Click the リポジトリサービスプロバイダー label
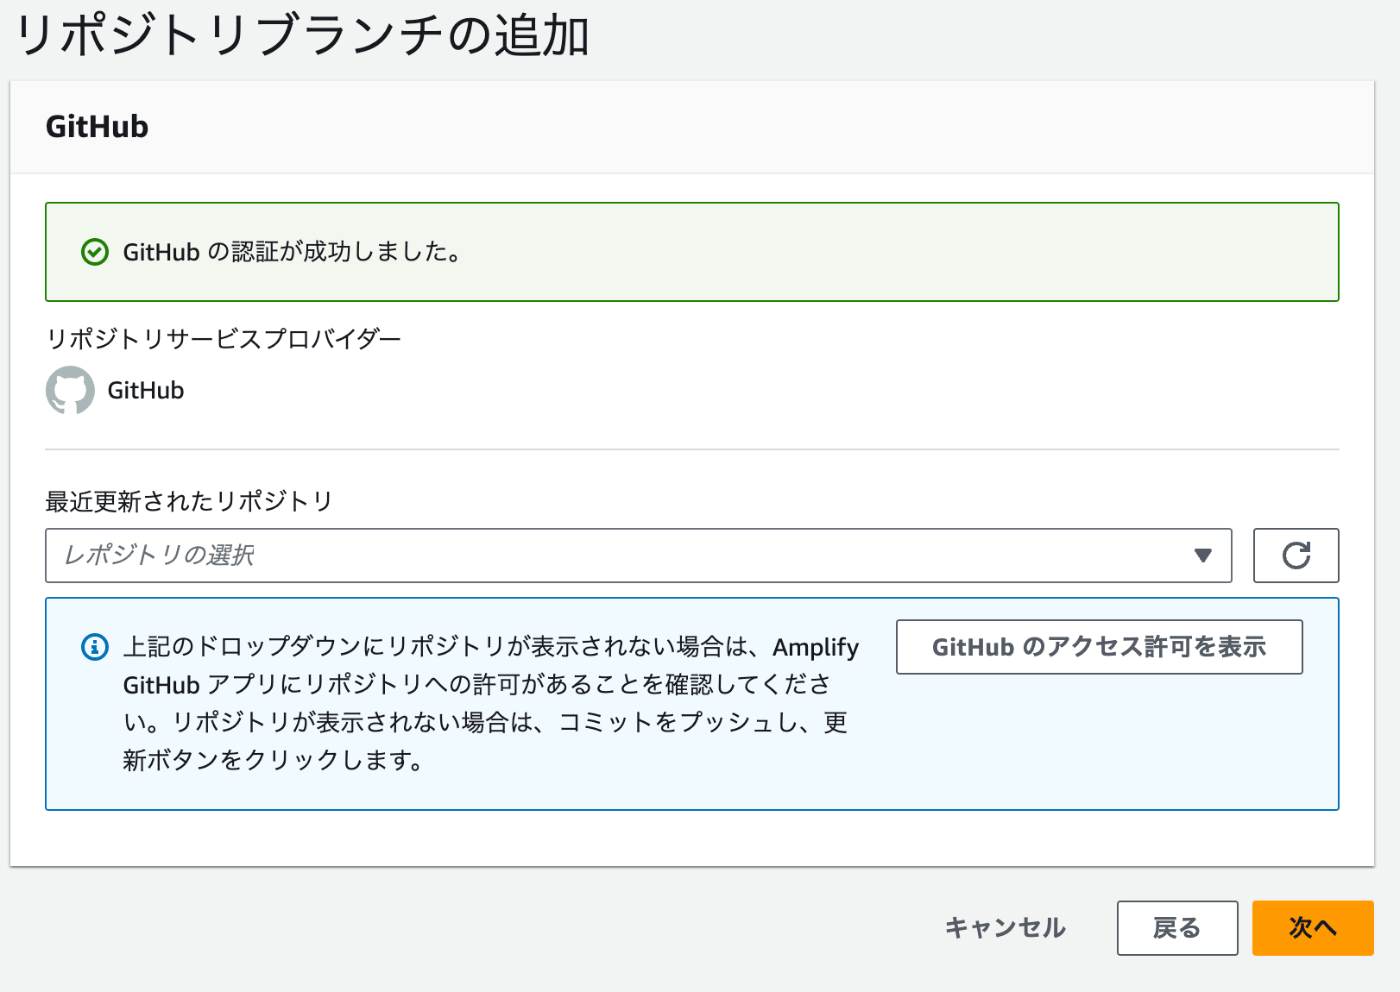Screen dimensions: 1400x992 (224, 339)
